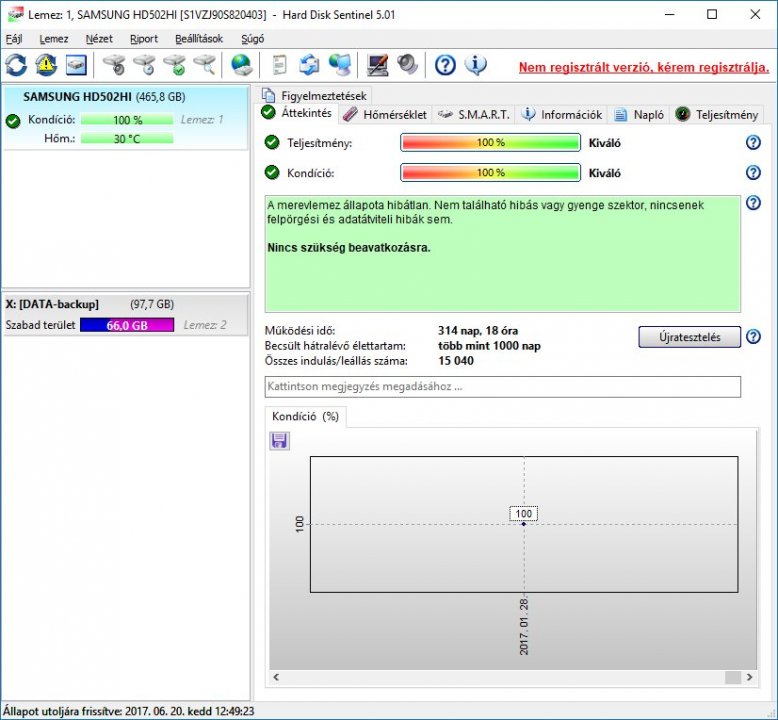Open the Beállítások menu
Viewport: 778px width, 720px height.
(x=199, y=39)
